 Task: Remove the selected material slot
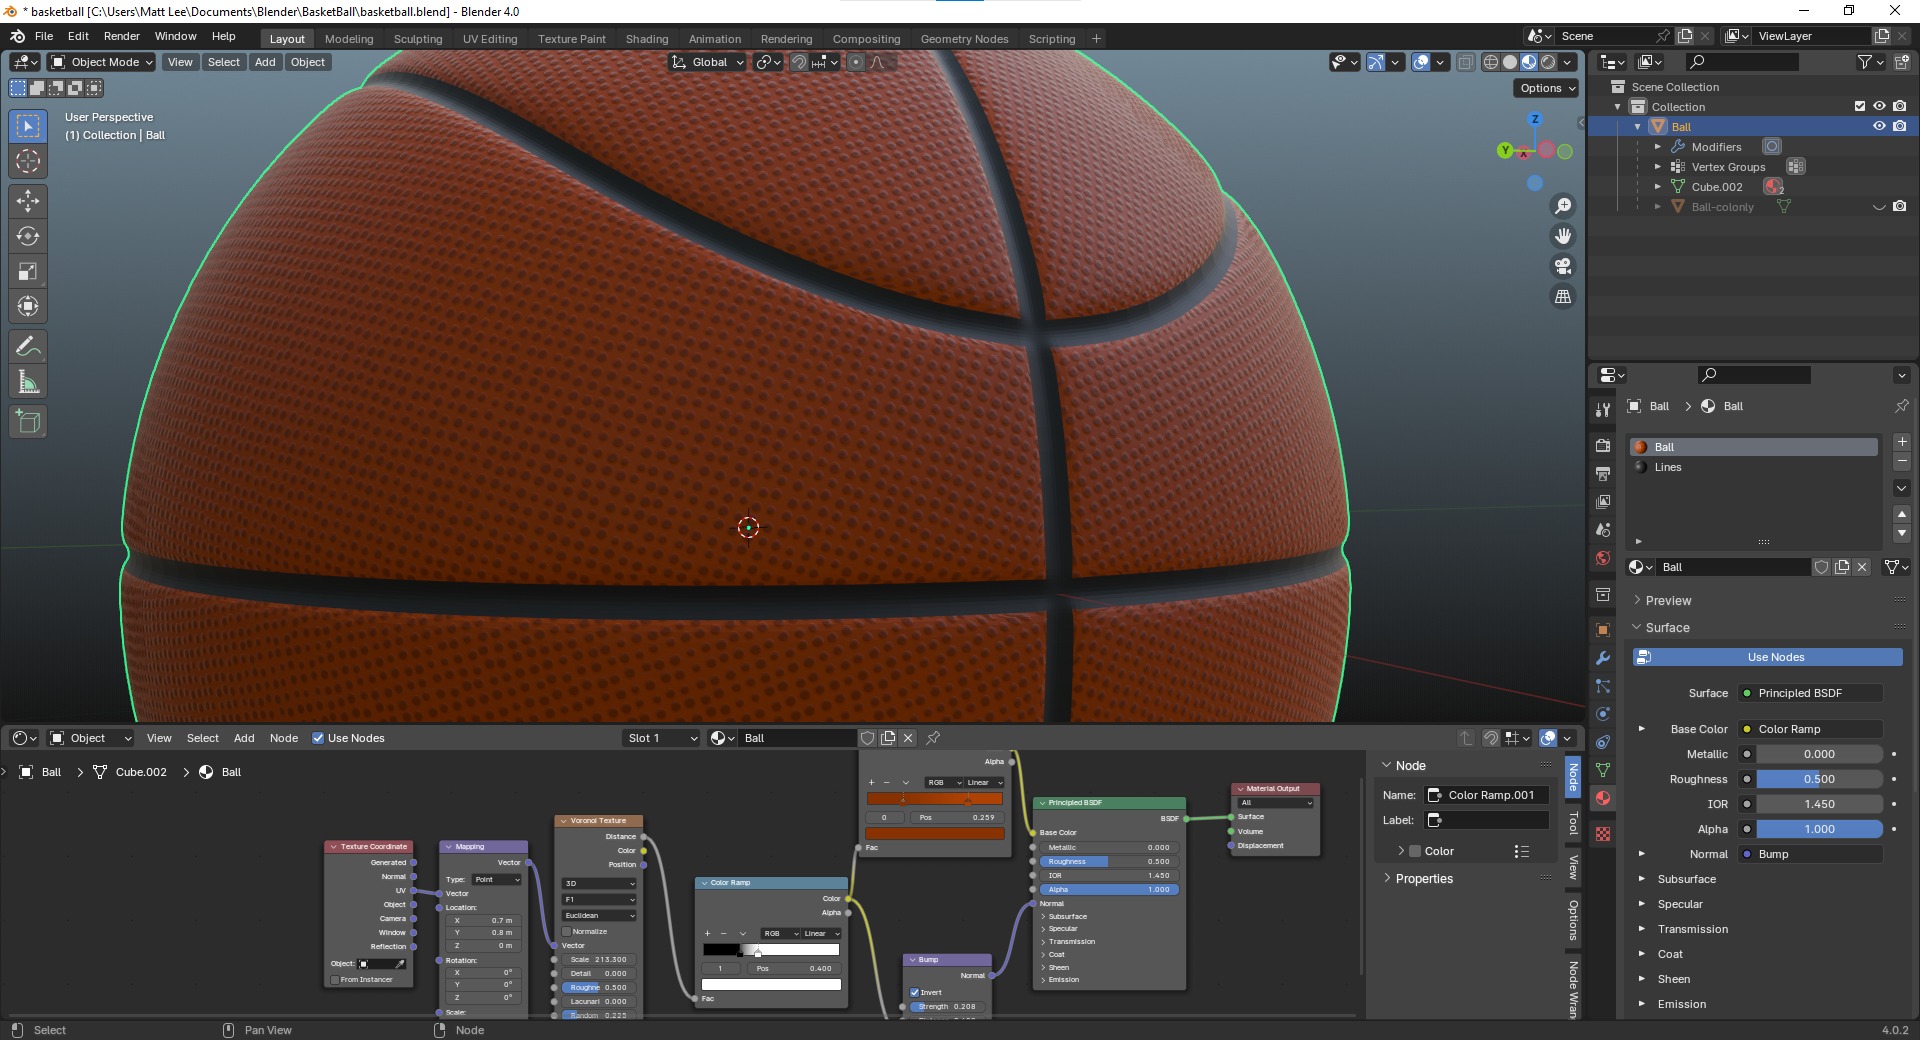[1902, 462]
